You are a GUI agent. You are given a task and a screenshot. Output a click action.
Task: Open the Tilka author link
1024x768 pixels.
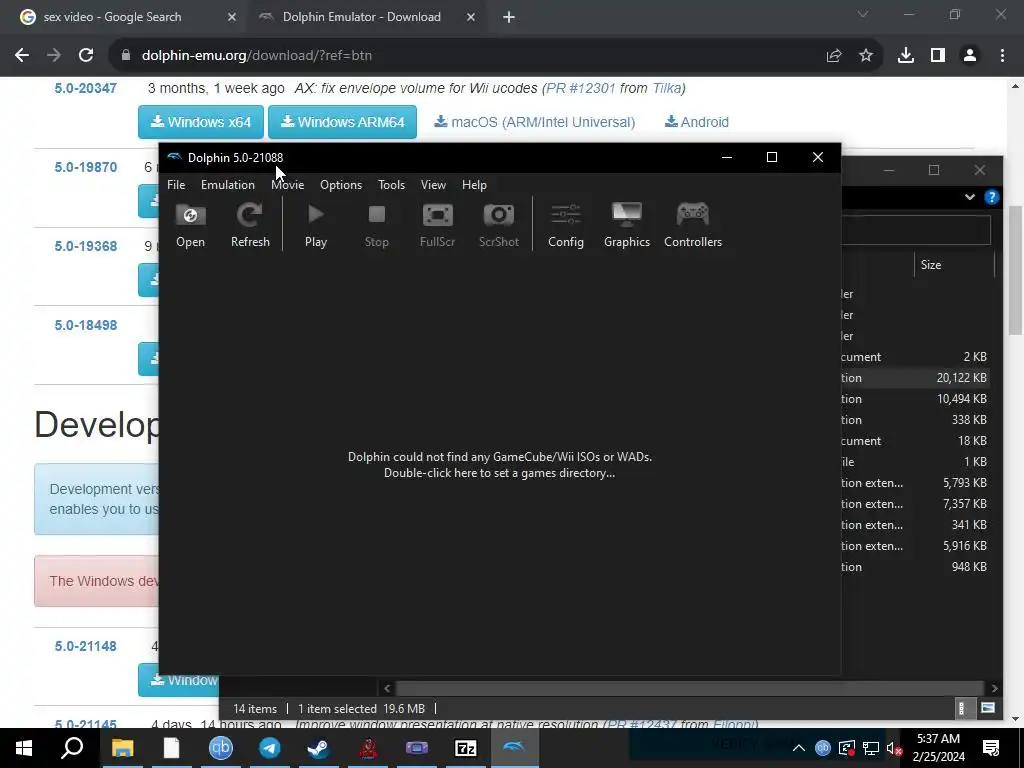666,88
